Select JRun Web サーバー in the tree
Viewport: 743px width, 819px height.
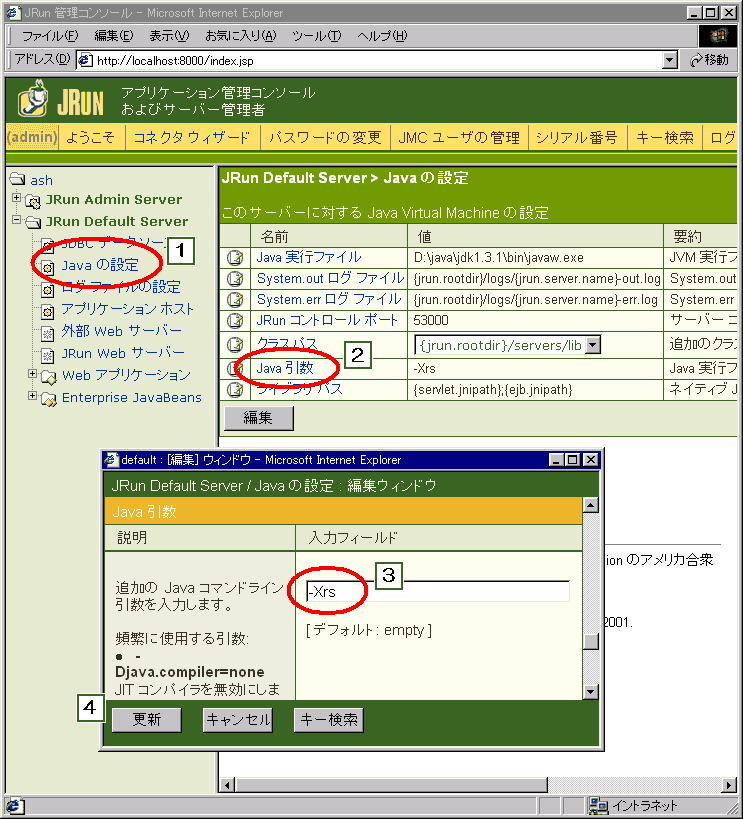click(x=123, y=353)
